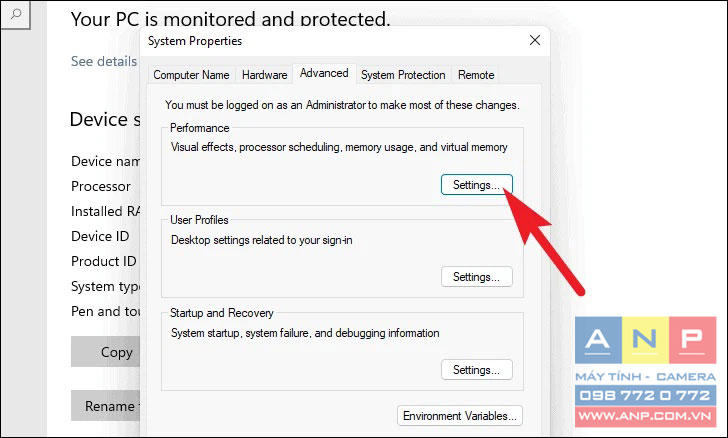Go to the System Protection tab
Image resolution: width=728 pixels, height=438 pixels.
tap(403, 75)
